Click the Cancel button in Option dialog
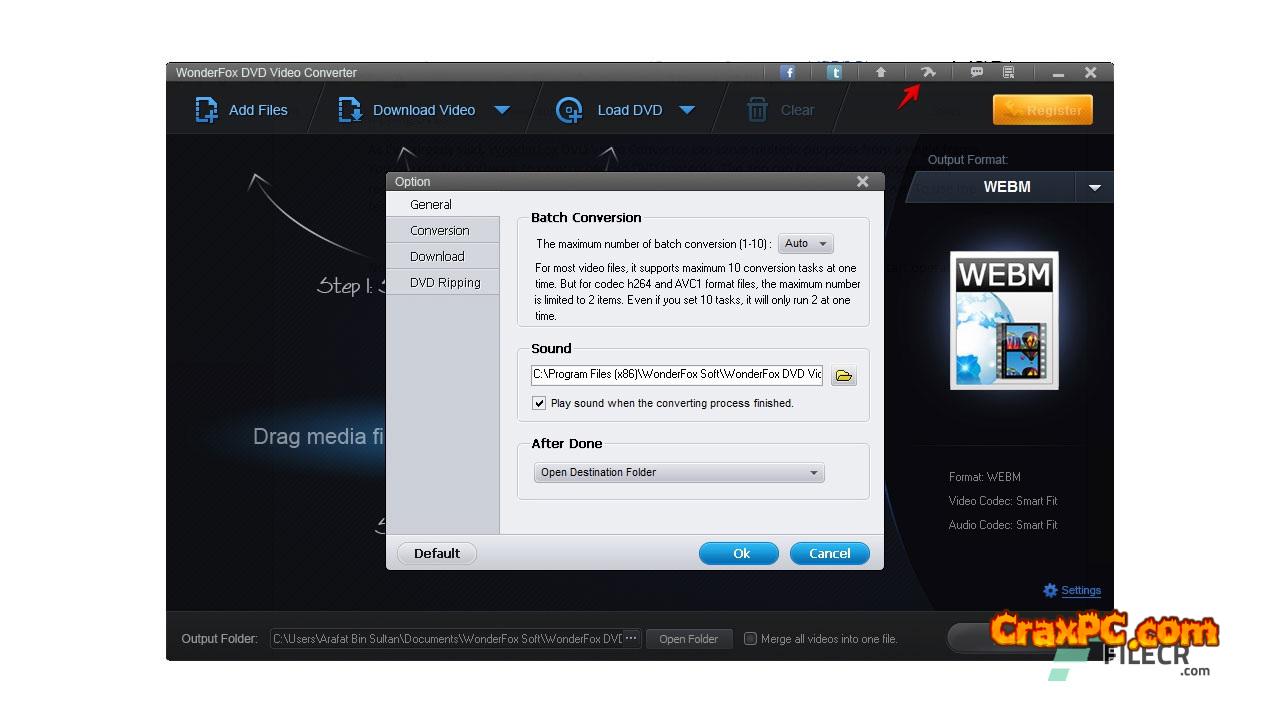Screen dimensions: 1280x720 pyautogui.click(x=830, y=553)
